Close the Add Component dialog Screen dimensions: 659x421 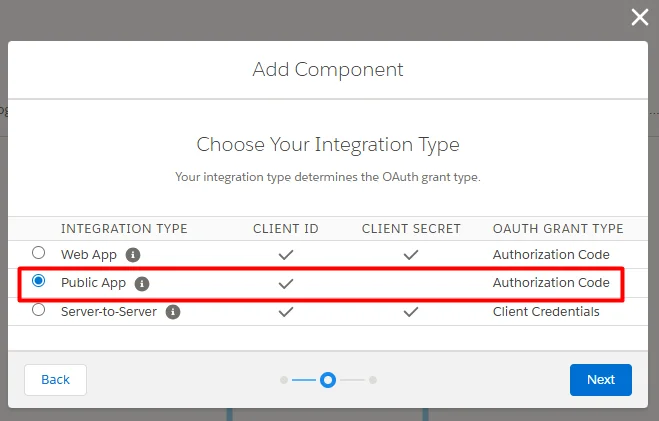pos(640,17)
